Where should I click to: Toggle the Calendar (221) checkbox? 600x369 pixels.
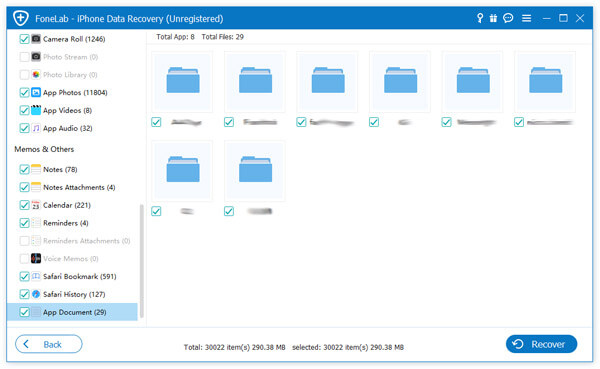[24, 205]
